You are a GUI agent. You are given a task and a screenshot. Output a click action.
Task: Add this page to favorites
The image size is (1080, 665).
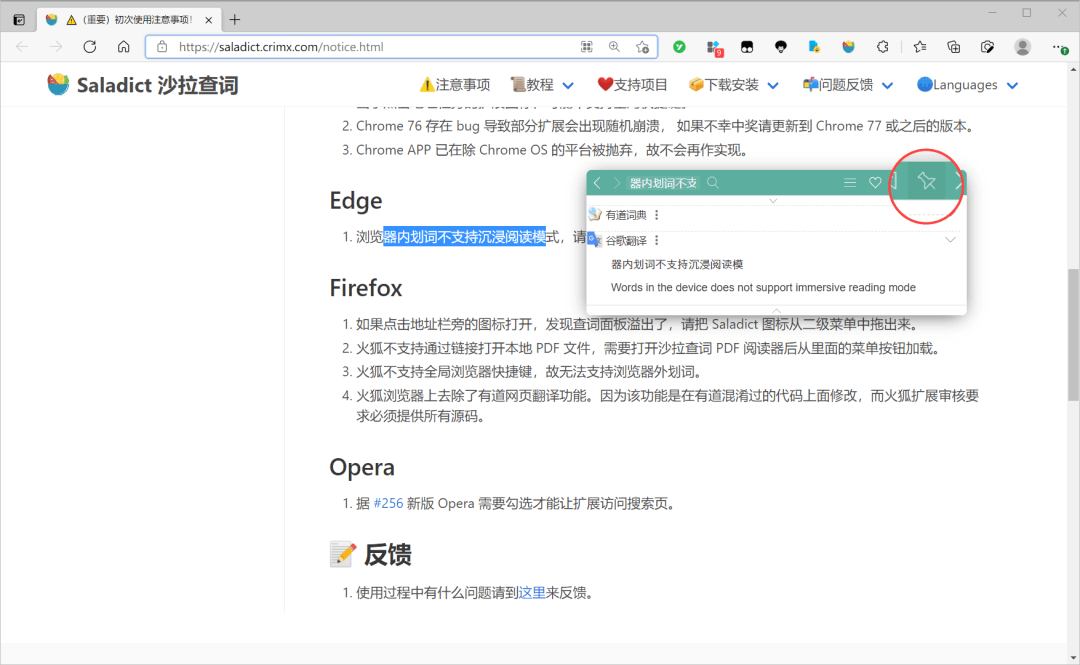pyautogui.click(x=643, y=47)
